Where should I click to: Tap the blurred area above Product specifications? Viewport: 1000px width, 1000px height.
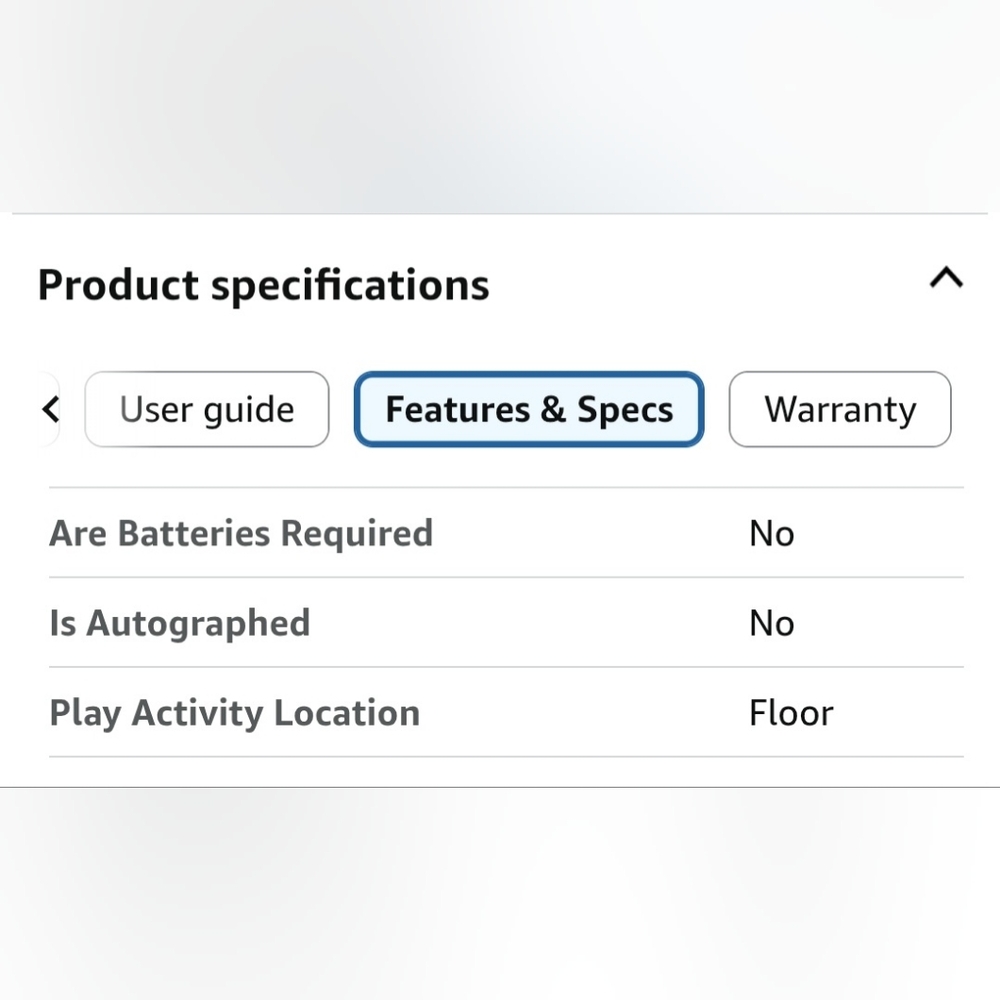click(500, 105)
